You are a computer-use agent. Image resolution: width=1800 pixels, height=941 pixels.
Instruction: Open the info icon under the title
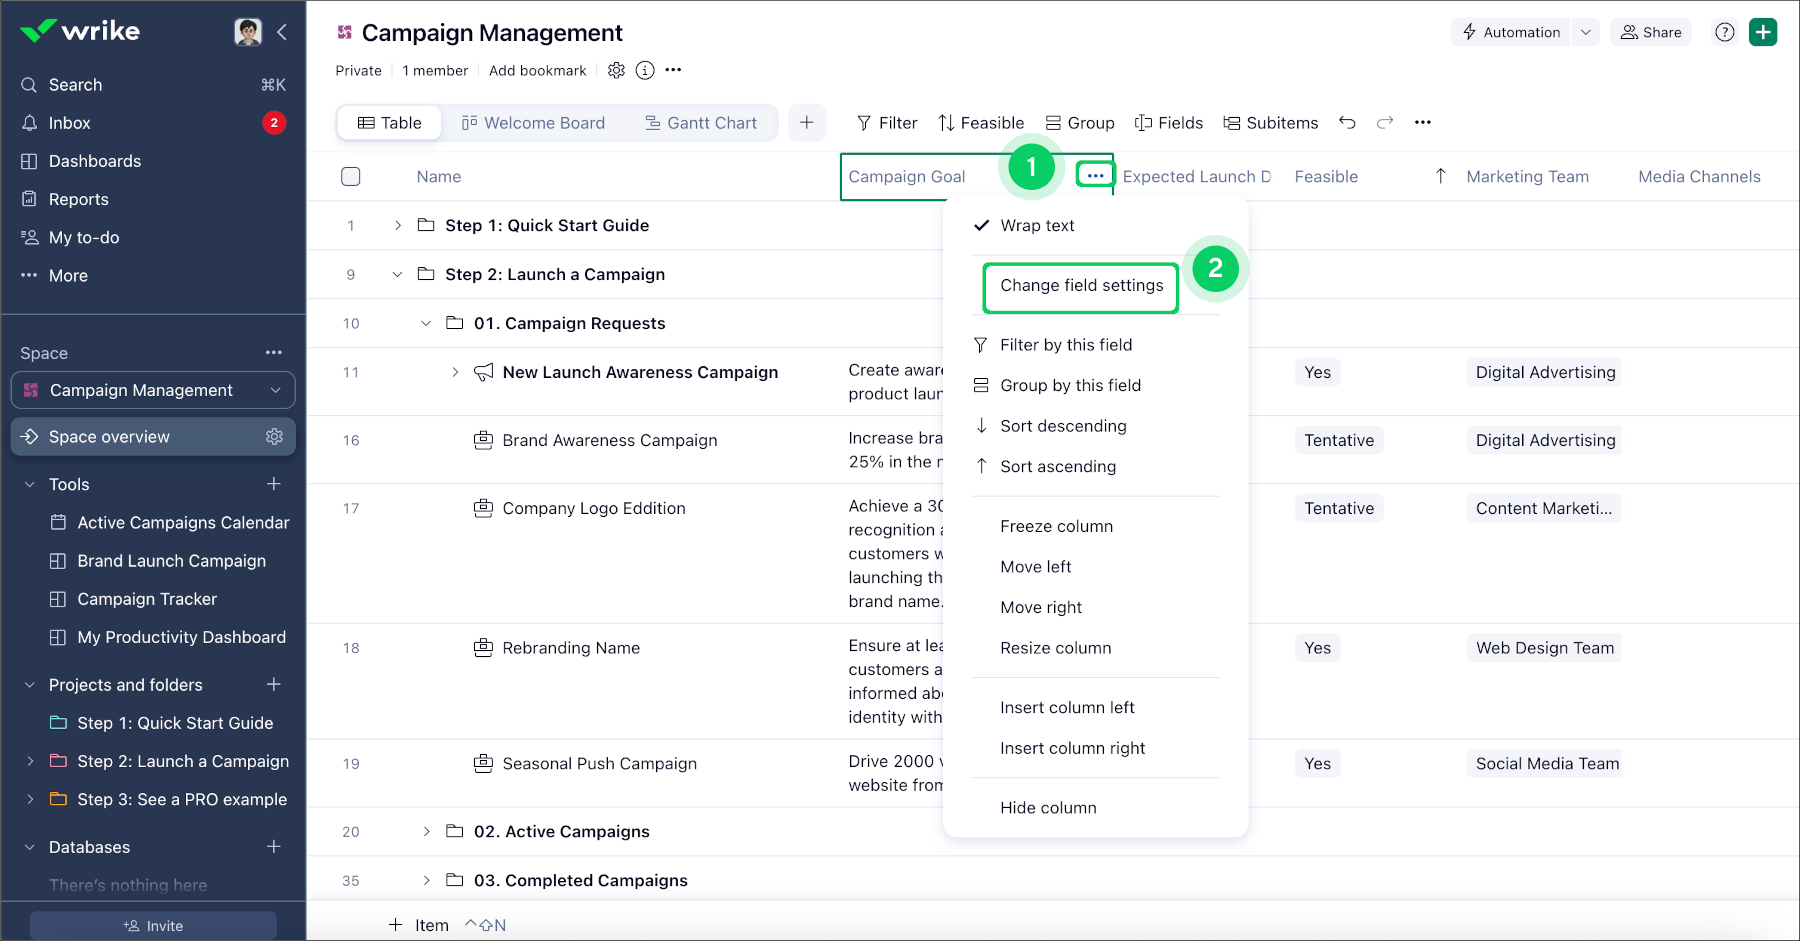645,70
